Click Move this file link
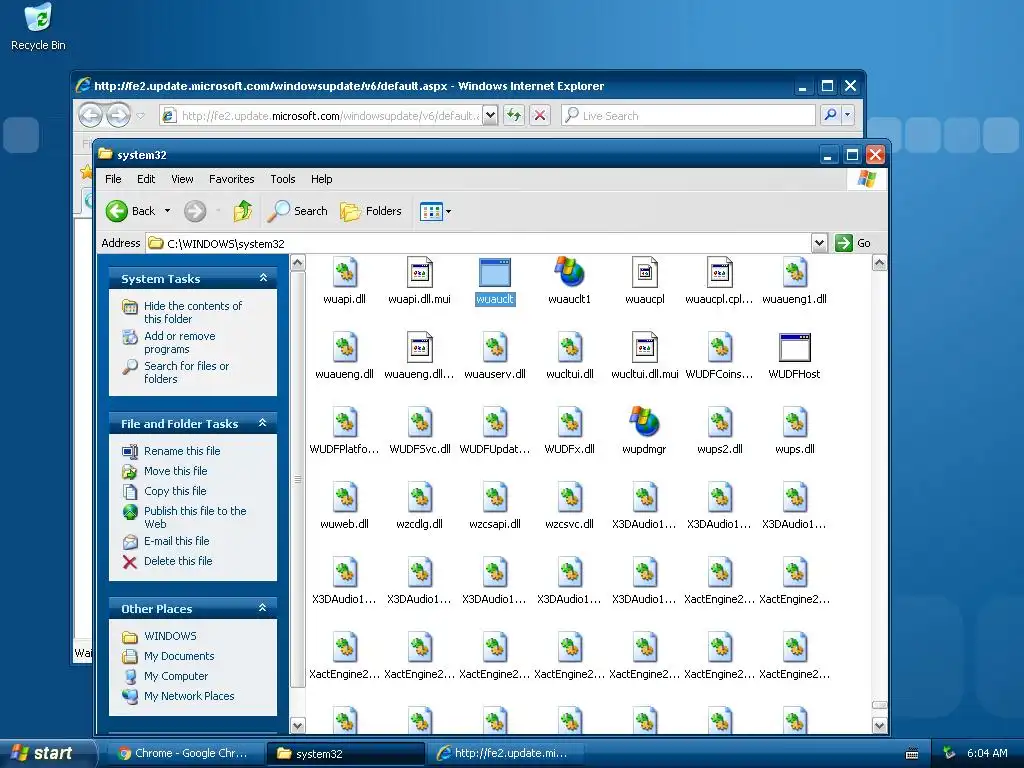 (176, 471)
